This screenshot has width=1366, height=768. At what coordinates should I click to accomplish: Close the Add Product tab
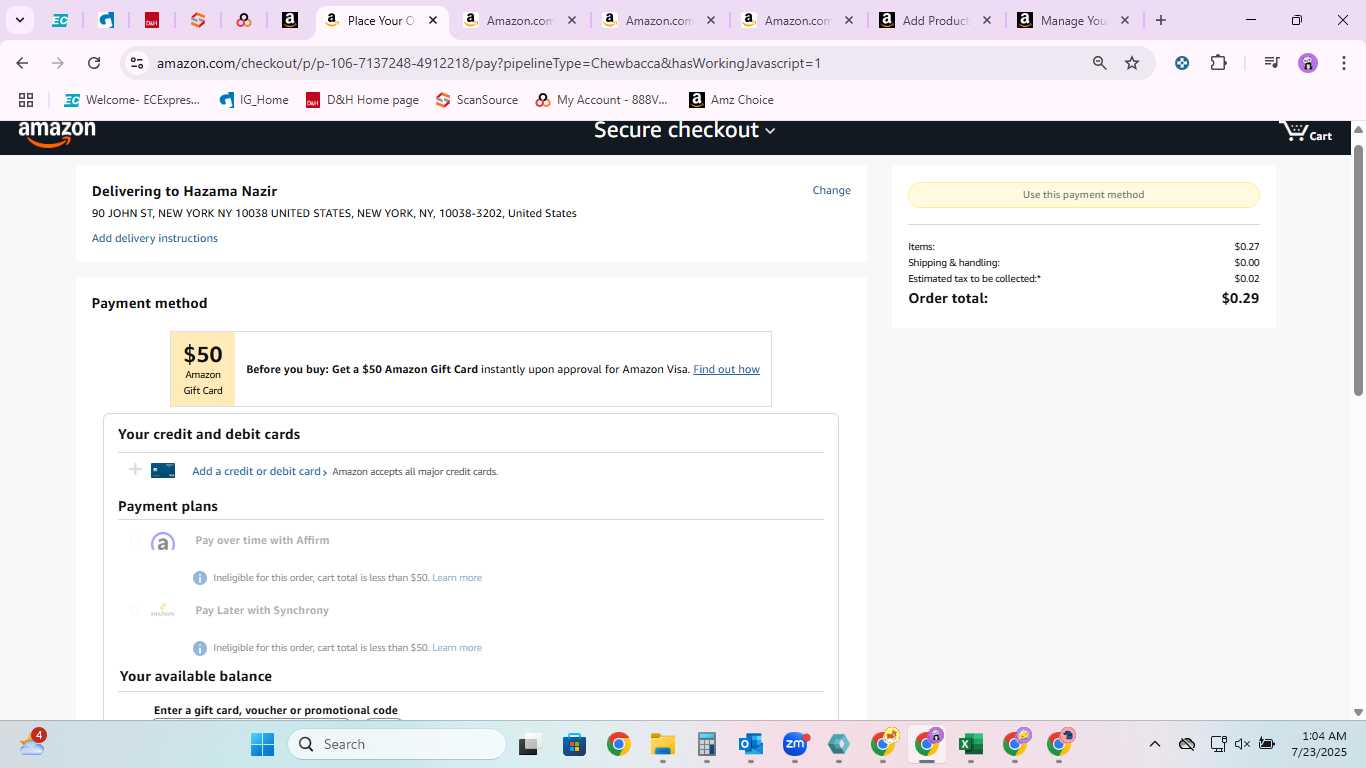[x=986, y=20]
